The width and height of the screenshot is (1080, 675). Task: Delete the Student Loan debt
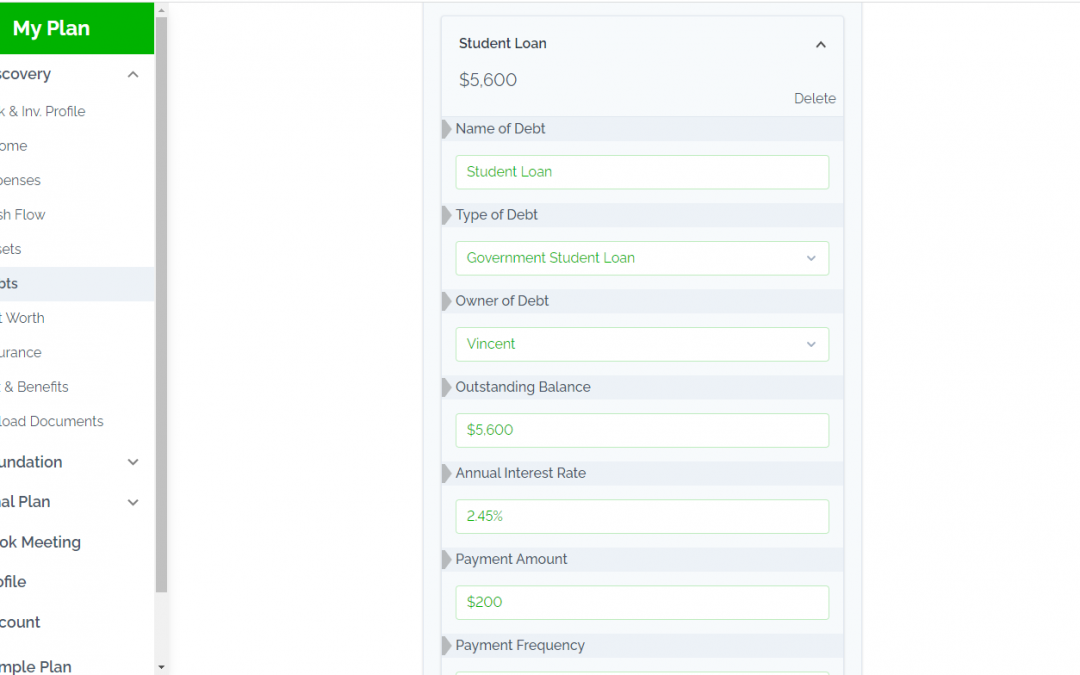click(x=815, y=98)
